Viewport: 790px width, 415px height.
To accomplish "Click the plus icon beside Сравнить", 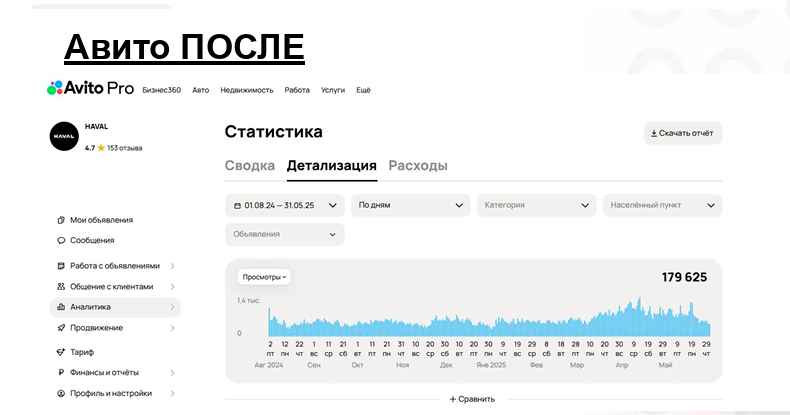I will 452,399.
